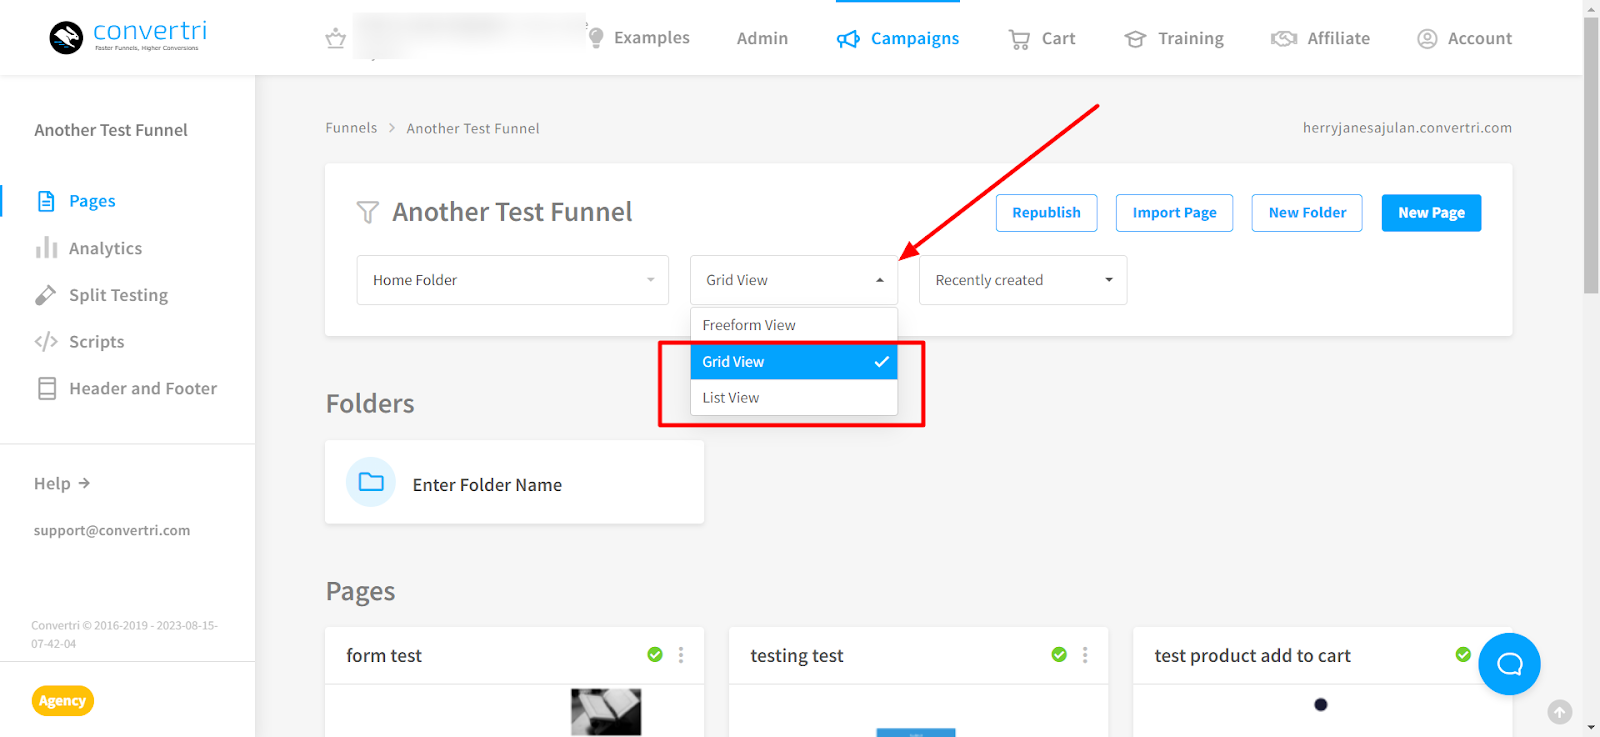Viewport: 1600px width, 737px height.
Task: Click the Funnels breadcrumb link
Action: [x=351, y=128]
